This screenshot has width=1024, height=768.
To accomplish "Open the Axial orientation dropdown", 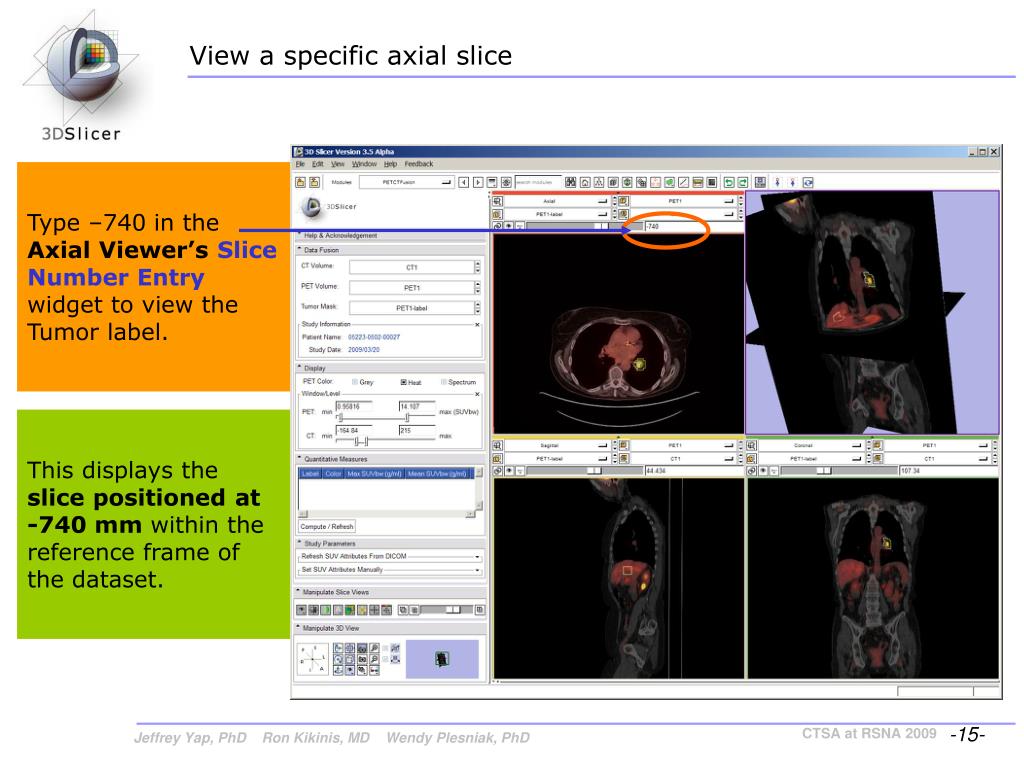I will [x=556, y=201].
